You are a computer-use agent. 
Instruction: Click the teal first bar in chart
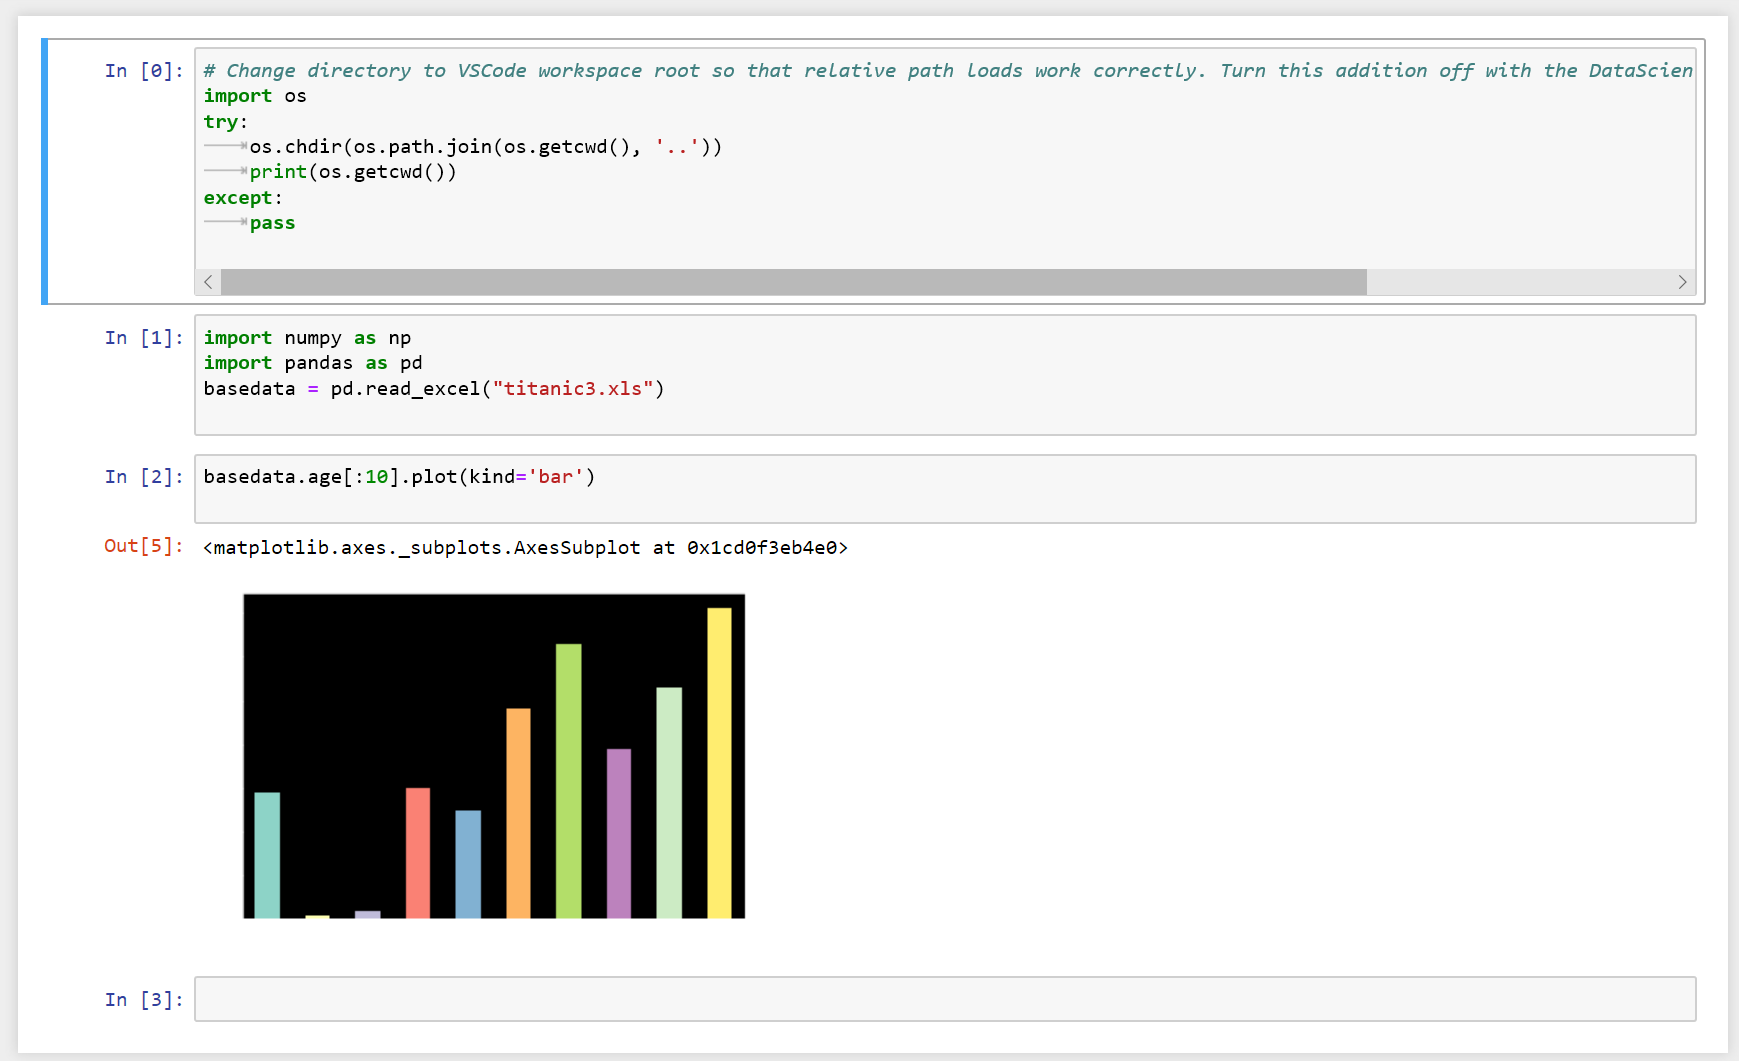[x=267, y=855]
